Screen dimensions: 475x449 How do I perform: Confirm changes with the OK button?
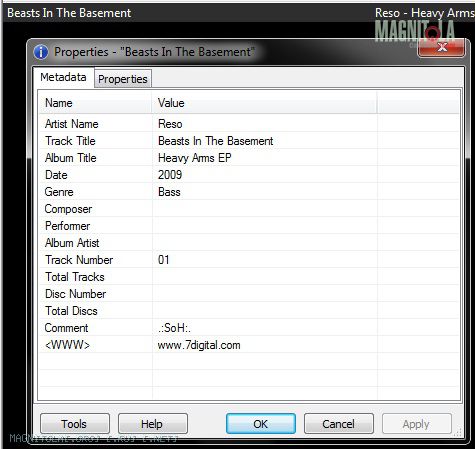(261, 424)
